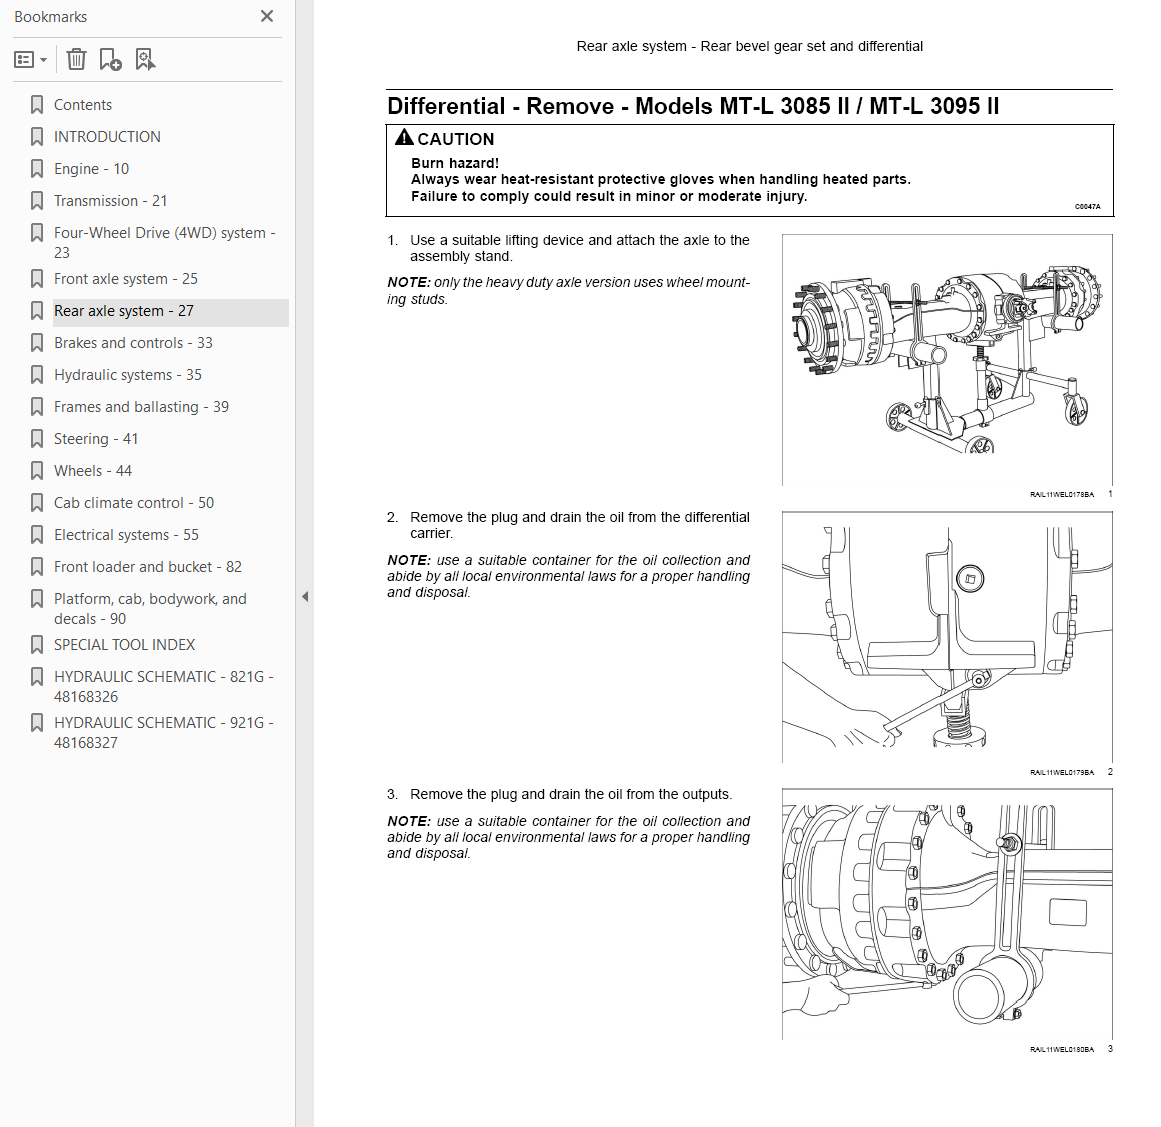Select the Wheels - 44 bookmark
1161x1127 pixels.
click(93, 471)
